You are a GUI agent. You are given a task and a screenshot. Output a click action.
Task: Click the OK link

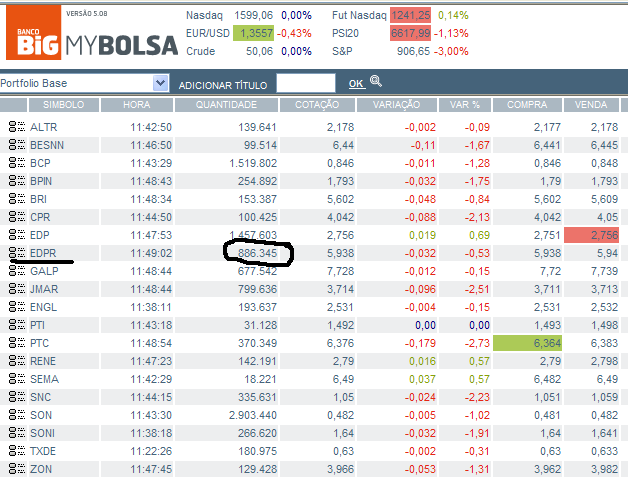(356, 84)
